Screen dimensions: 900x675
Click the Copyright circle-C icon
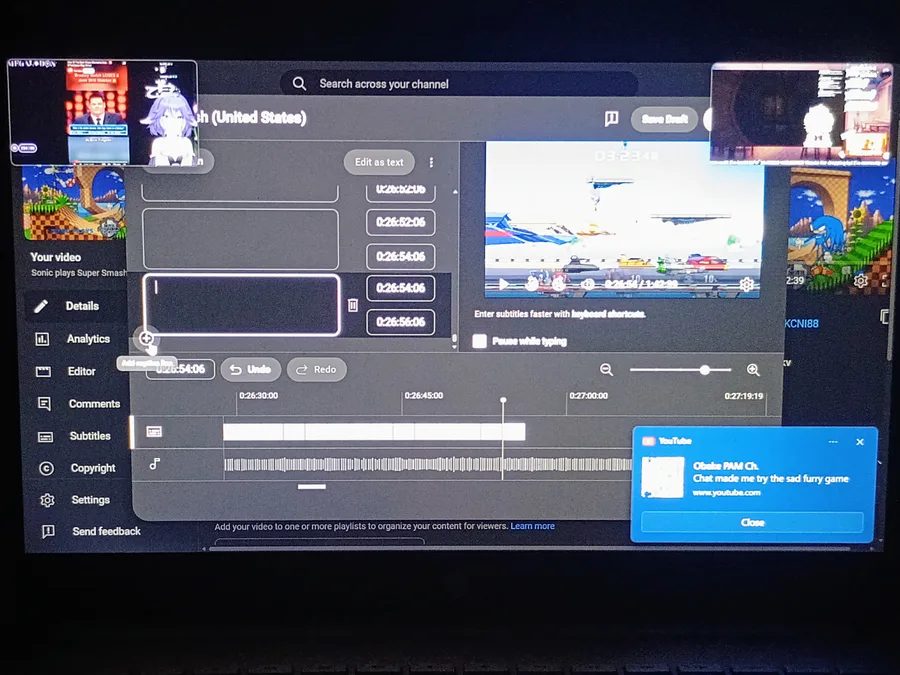(x=46, y=468)
